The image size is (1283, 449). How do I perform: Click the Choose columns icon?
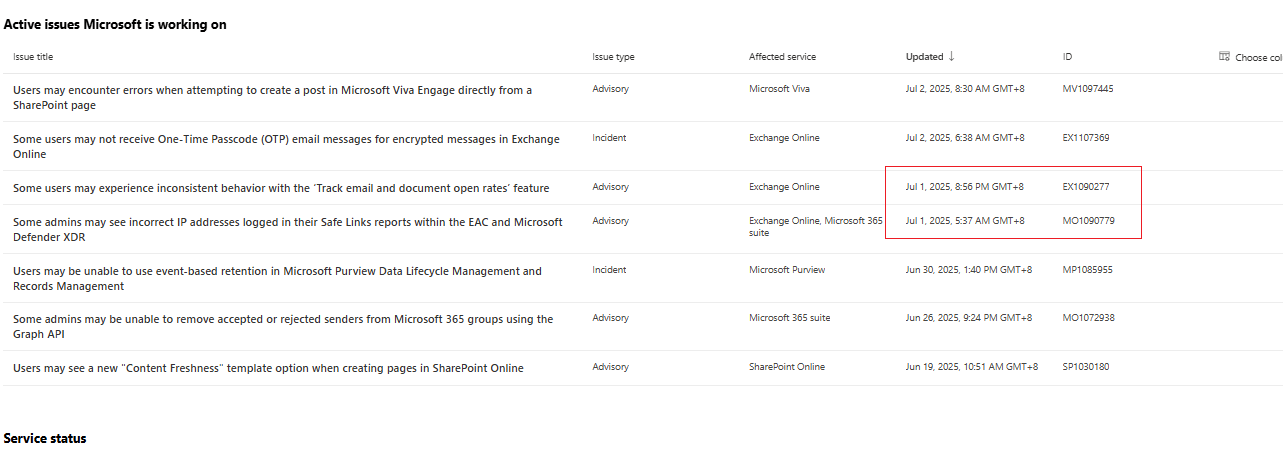[1224, 57]
